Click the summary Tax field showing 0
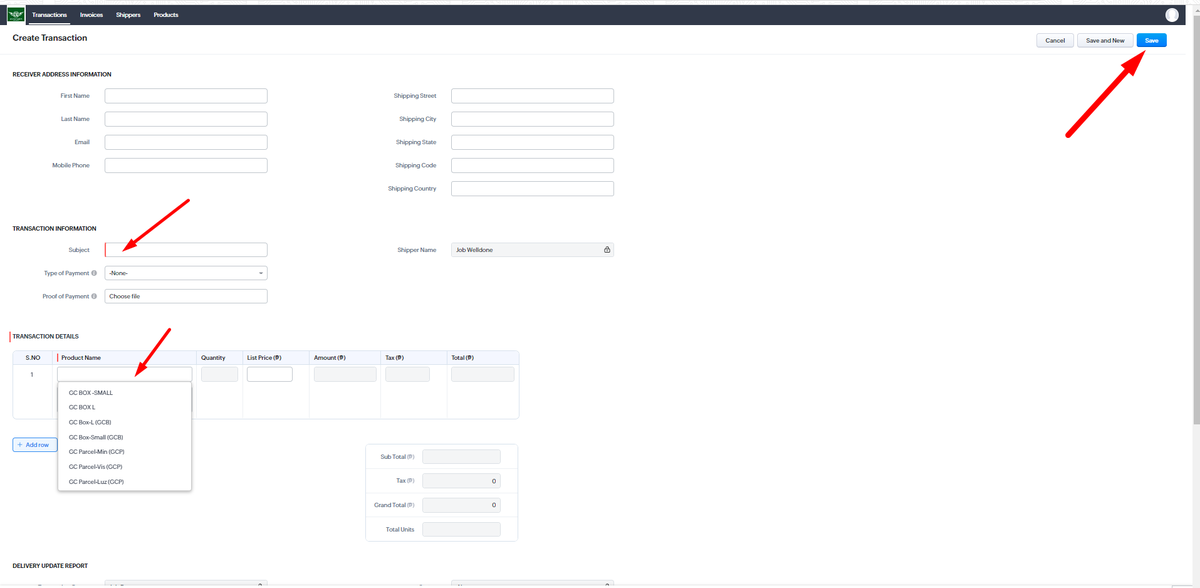The width and height of the screenshot is (1200, 588). pyautogui.click(x=461, y=481)
